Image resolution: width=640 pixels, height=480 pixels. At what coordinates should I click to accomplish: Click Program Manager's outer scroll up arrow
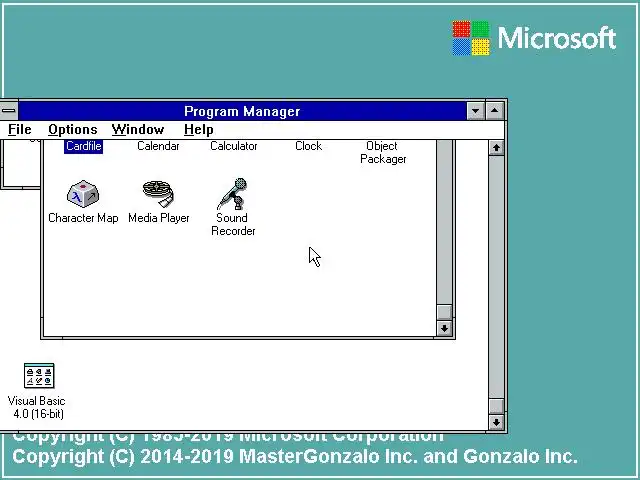click(496, 147)
